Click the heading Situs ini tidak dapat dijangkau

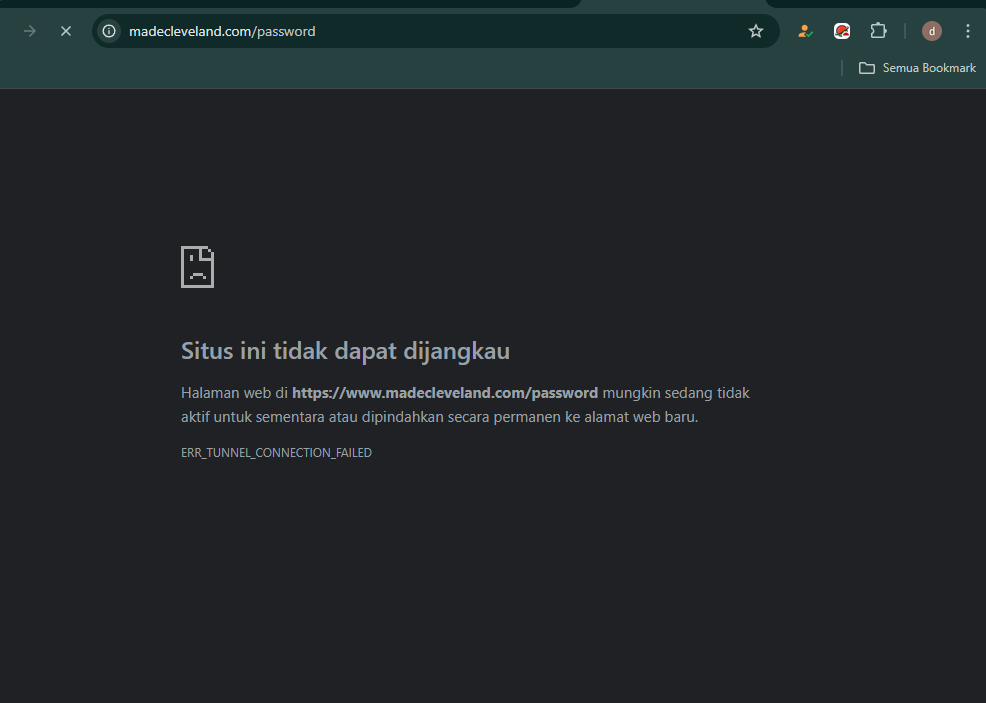coord(345,351)
